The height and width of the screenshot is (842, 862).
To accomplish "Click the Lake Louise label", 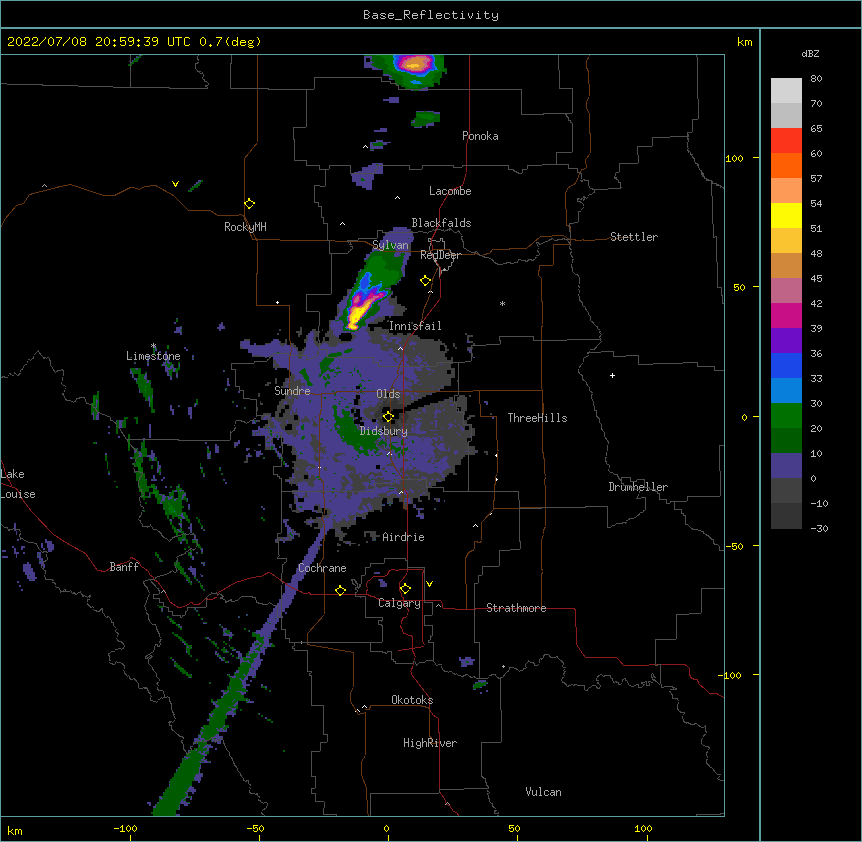I will coord(18,484).
